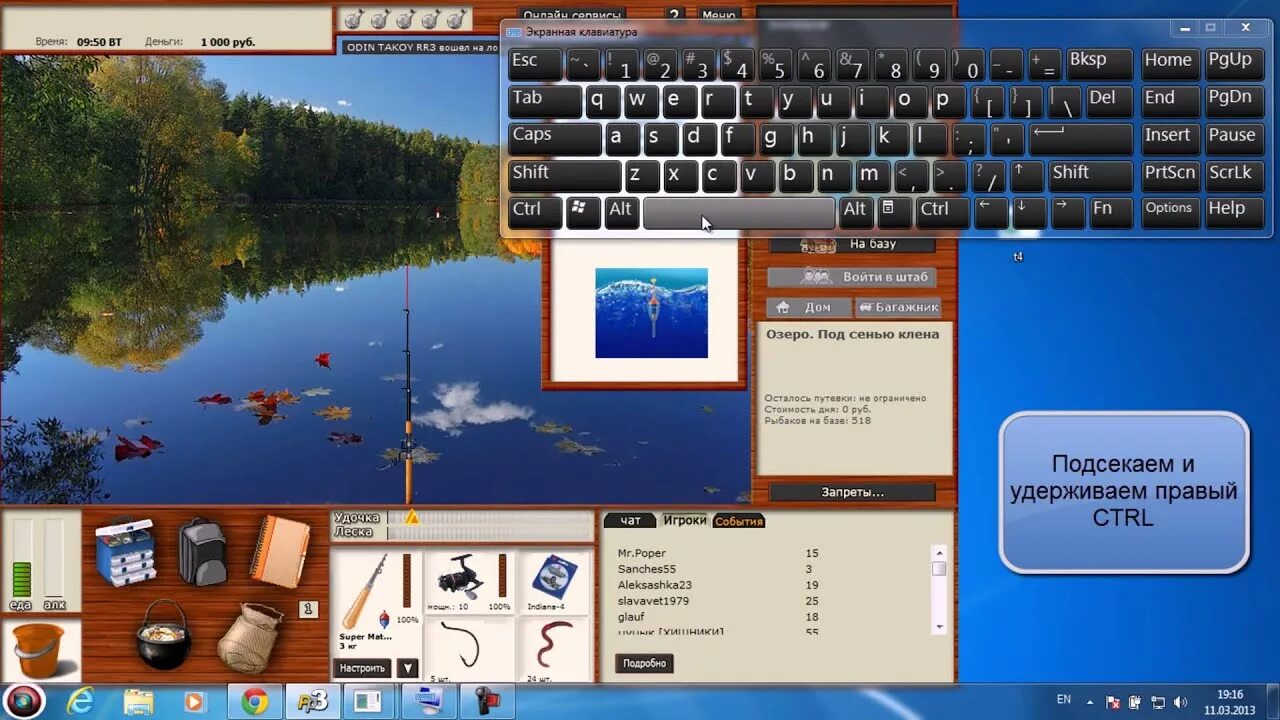
Task: Click the left Shift key on keyboard
Action: coord(564,175)
